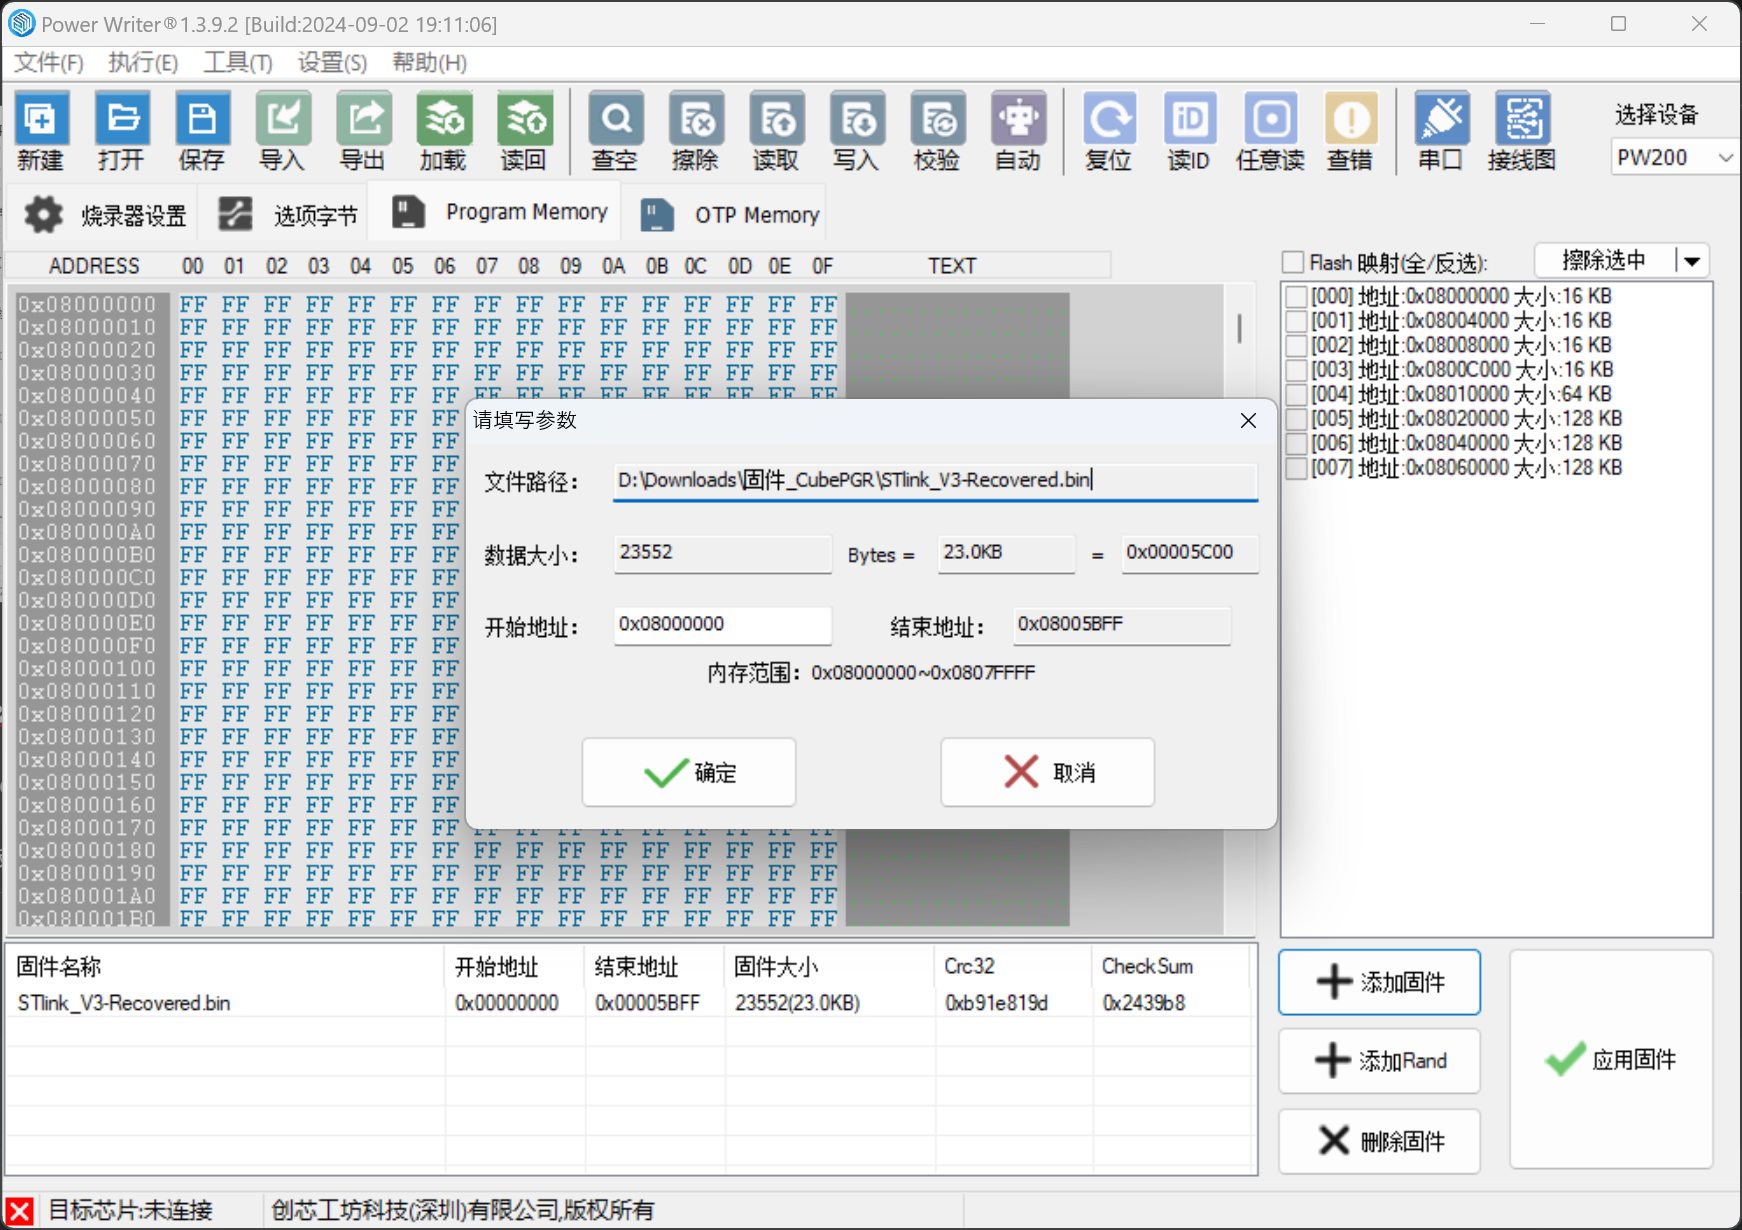Viewport: 1742px width, 1230px height.
Task: Check sector [003] at 0x0800C000
Action: coord(1296,370)
